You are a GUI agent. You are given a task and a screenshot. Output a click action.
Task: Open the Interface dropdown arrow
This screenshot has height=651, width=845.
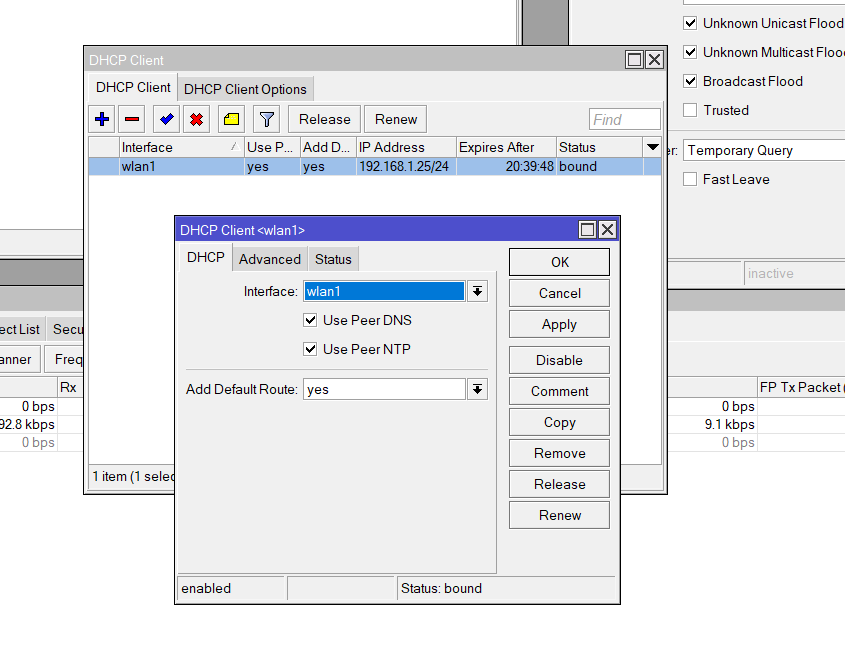pos(477,292)
